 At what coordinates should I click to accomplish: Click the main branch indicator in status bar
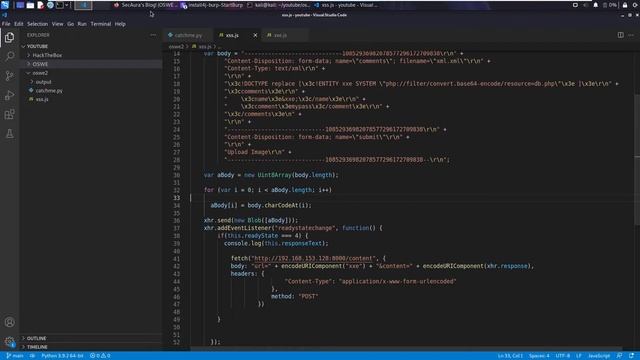[x=15, y=356]
